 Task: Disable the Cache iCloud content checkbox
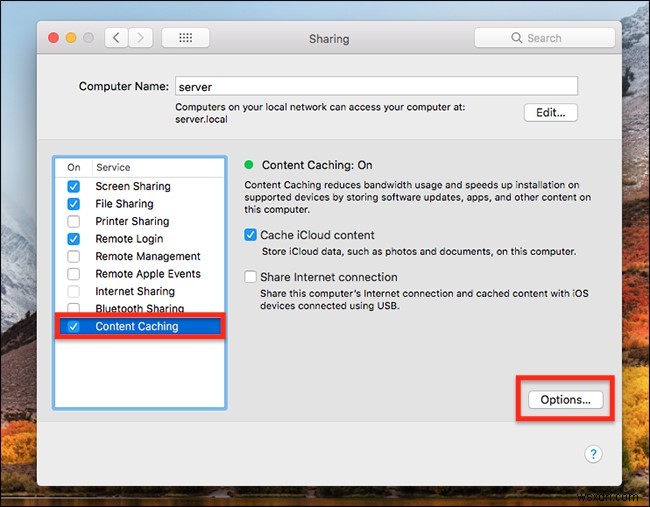point(250,235)
